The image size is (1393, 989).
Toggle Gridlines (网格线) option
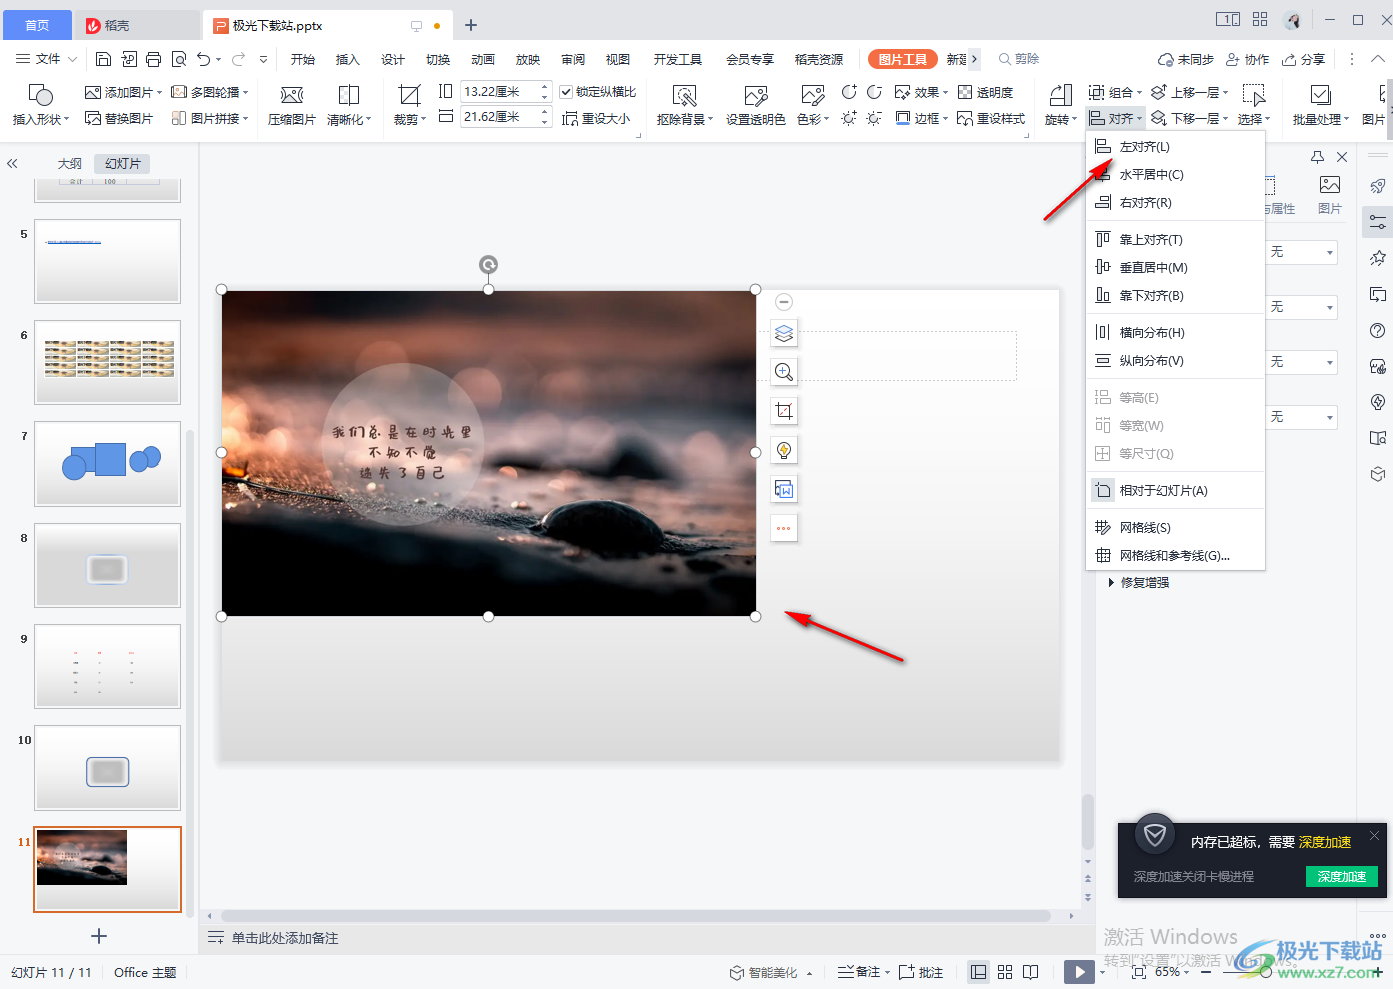tap(1175, 527)
